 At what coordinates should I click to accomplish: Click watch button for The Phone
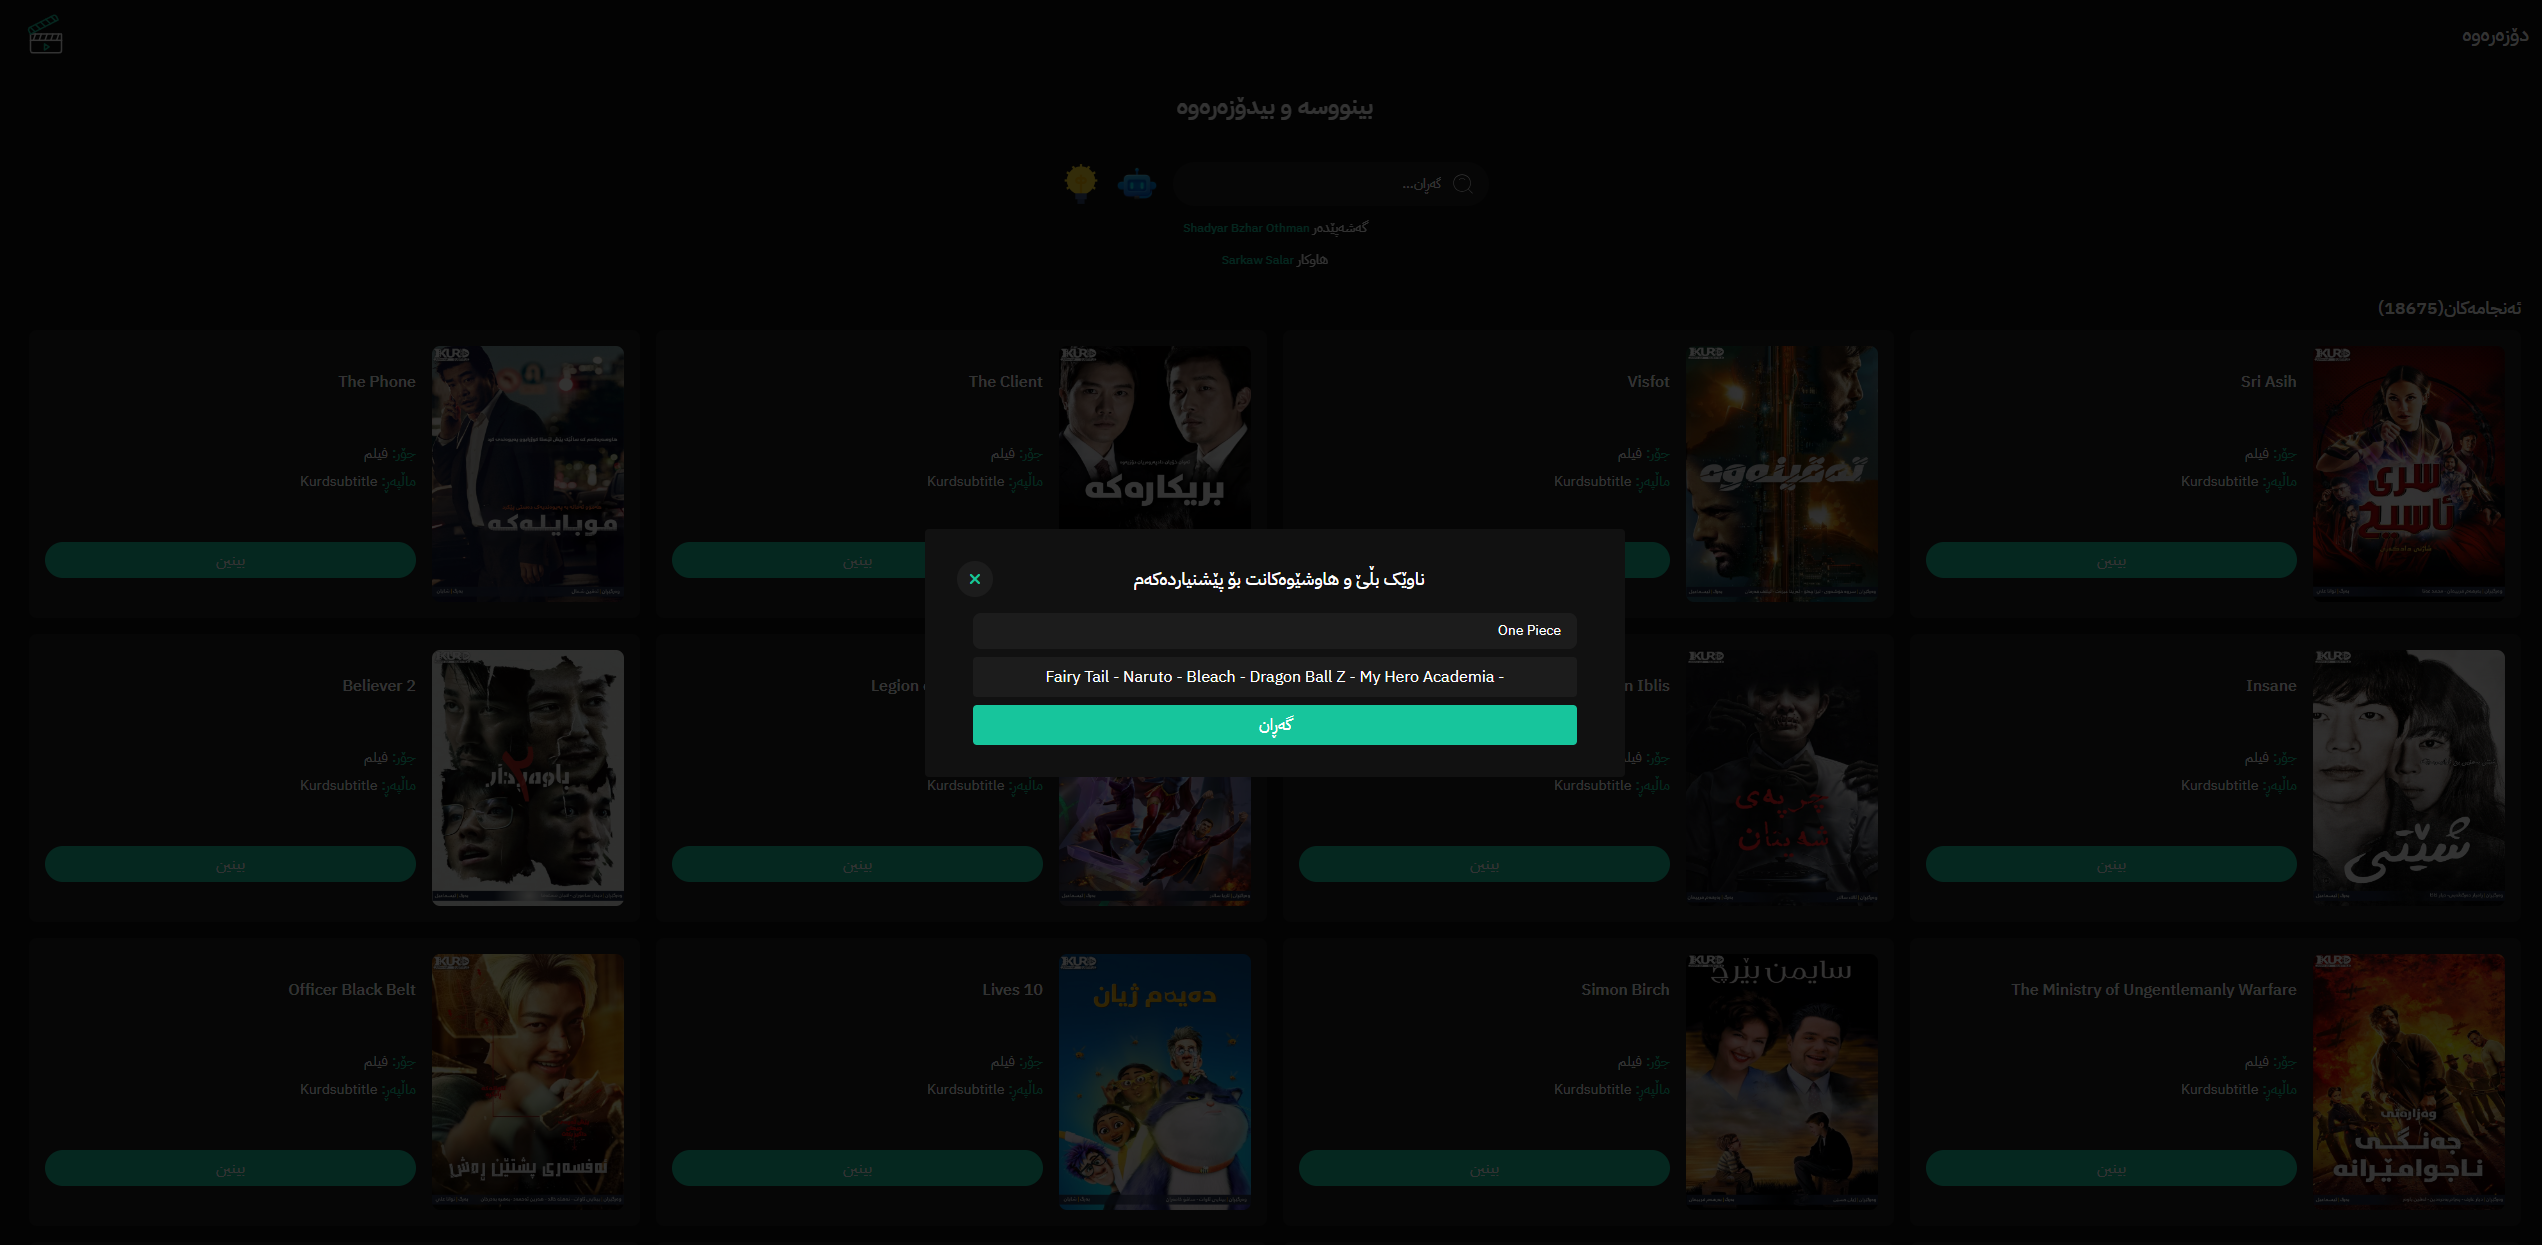click(x=230, y=560)
